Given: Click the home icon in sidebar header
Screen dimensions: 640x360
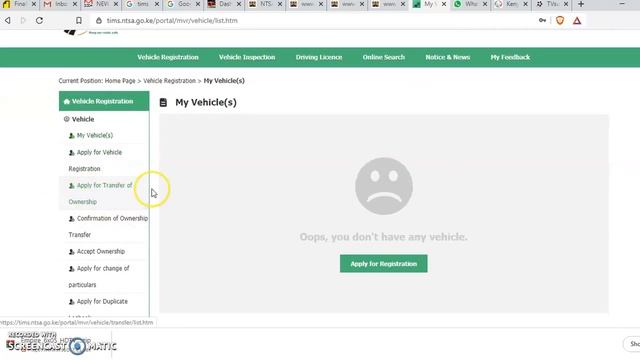Looking at the screenshot, I should click(67, 101).
